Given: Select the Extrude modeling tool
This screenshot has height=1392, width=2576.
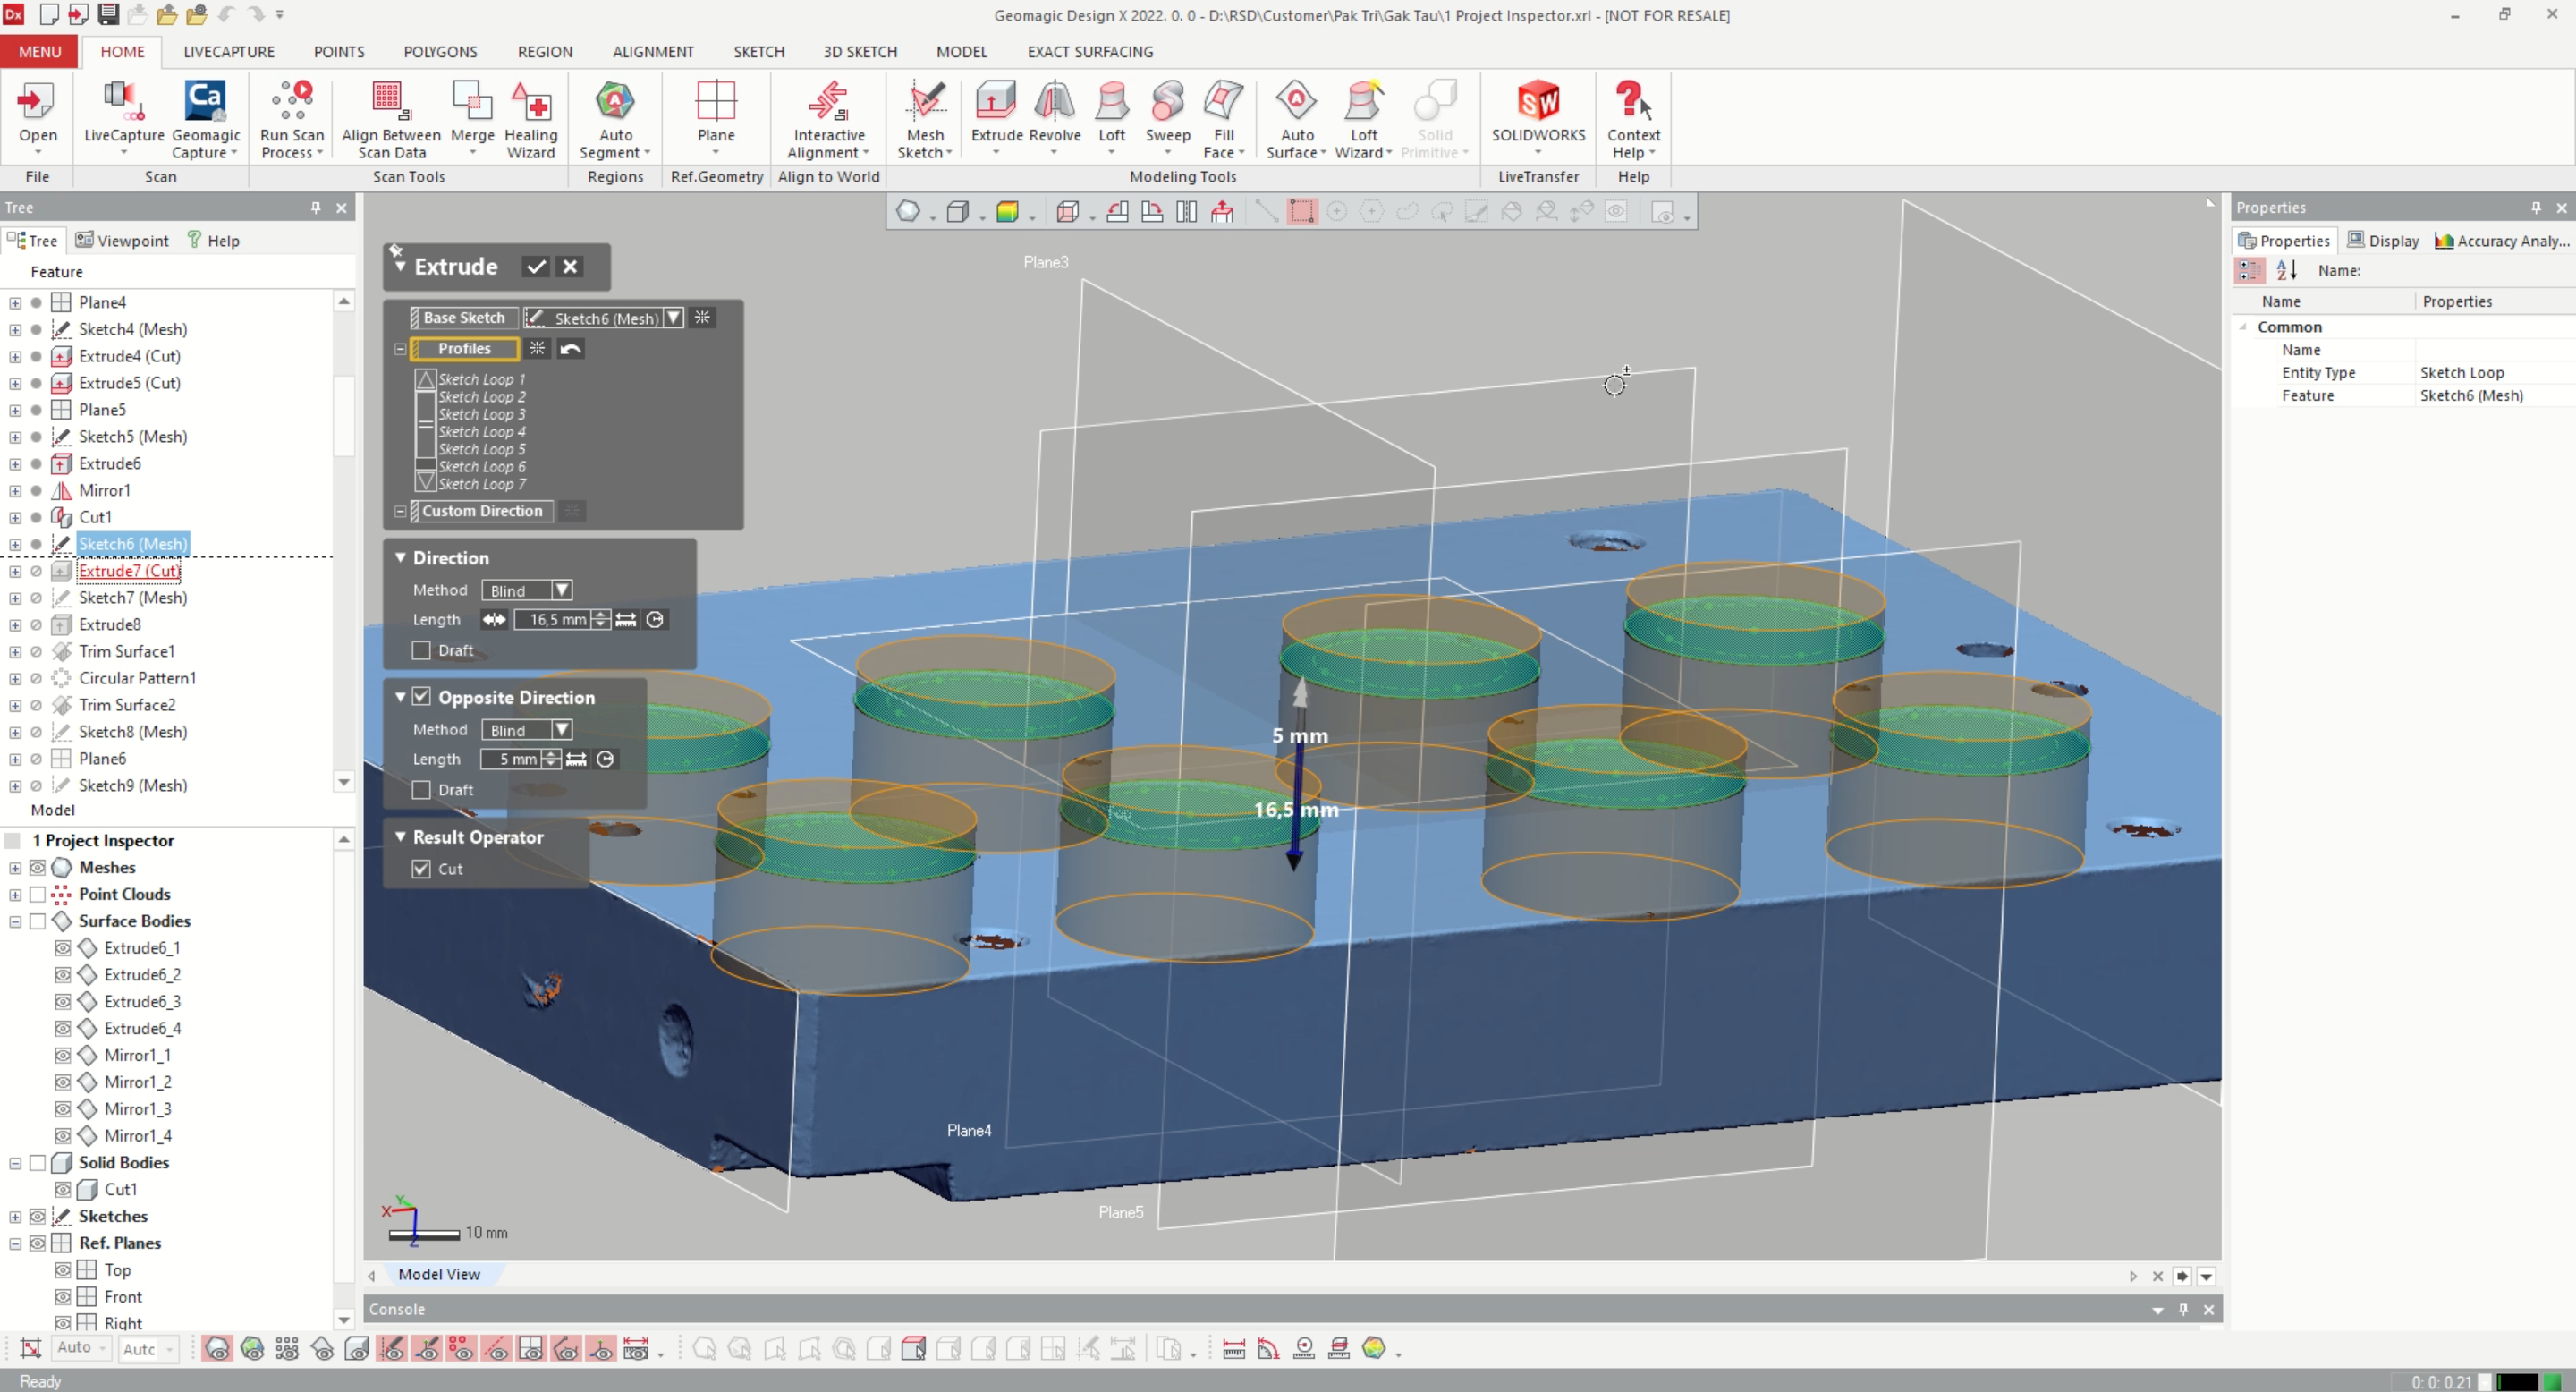Looking at the screenshot, I should click(x=996, y=118).
